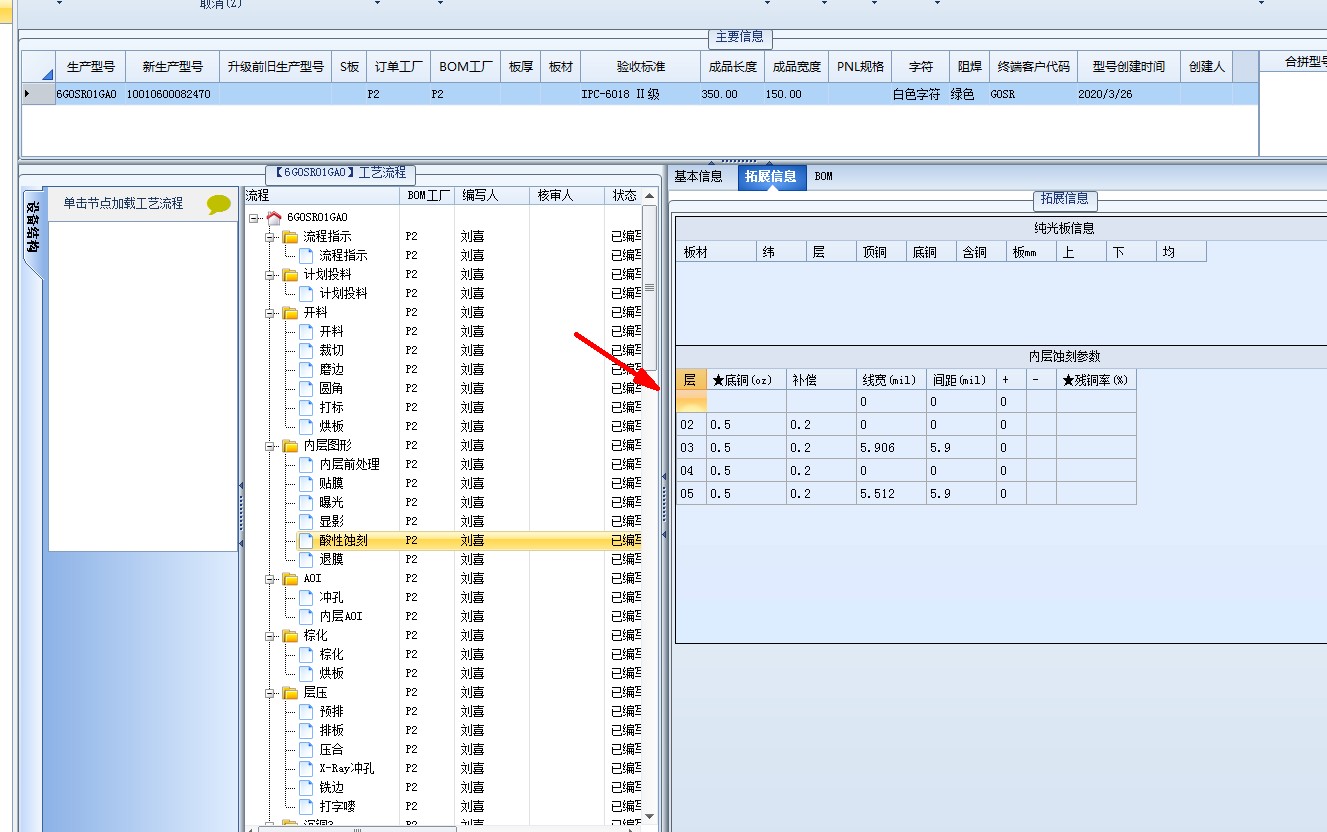Click the process tree vertical scrollbar thumb
1327x832 pixels.
click(650, 286)
